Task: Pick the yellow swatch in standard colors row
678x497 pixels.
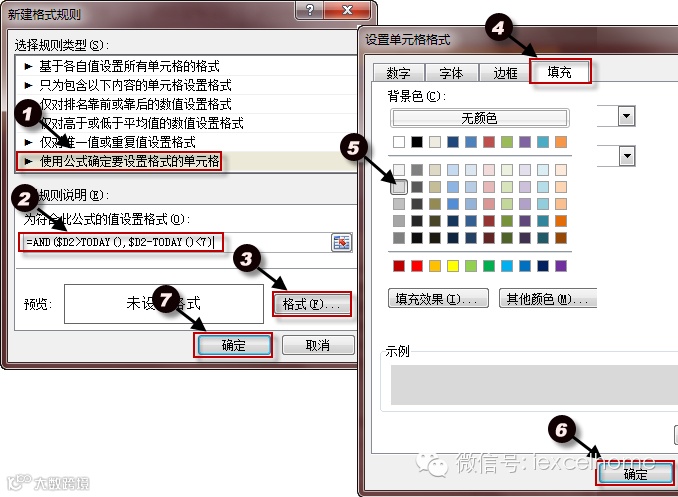Action: point(453,266)
